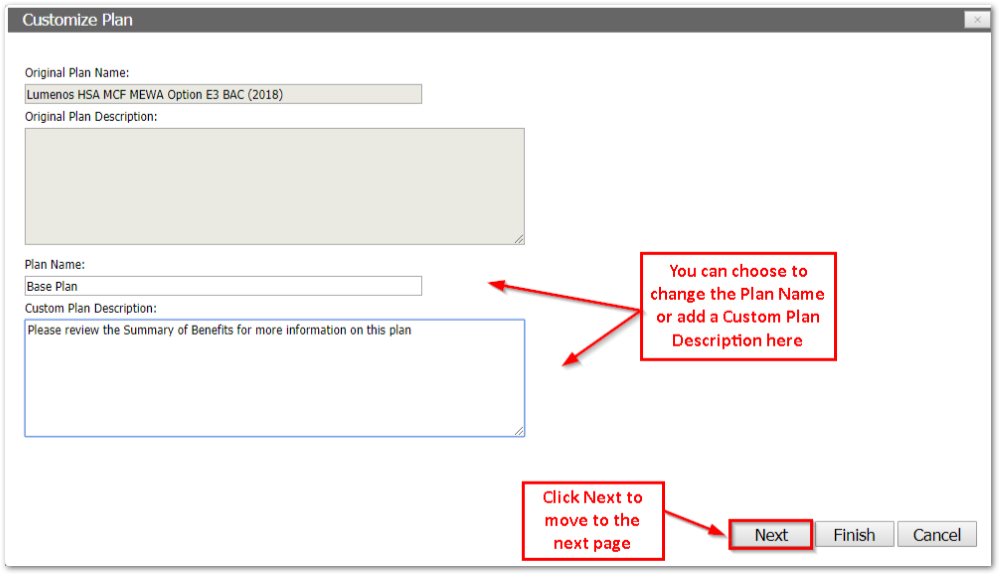Click the Finish button
The height and width of the screenshot is (575, 1000).
(x=854, y=534)
